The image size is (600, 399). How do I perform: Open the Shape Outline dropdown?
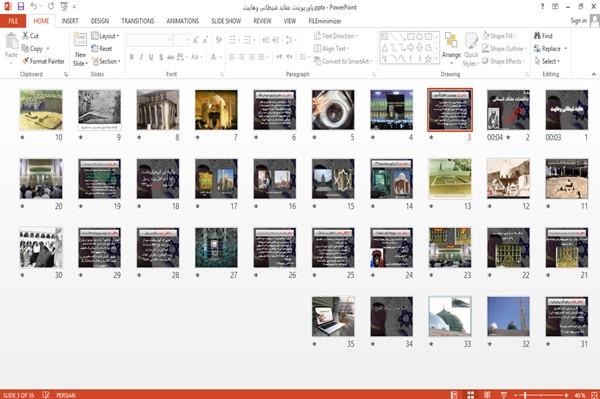point(504,49)
